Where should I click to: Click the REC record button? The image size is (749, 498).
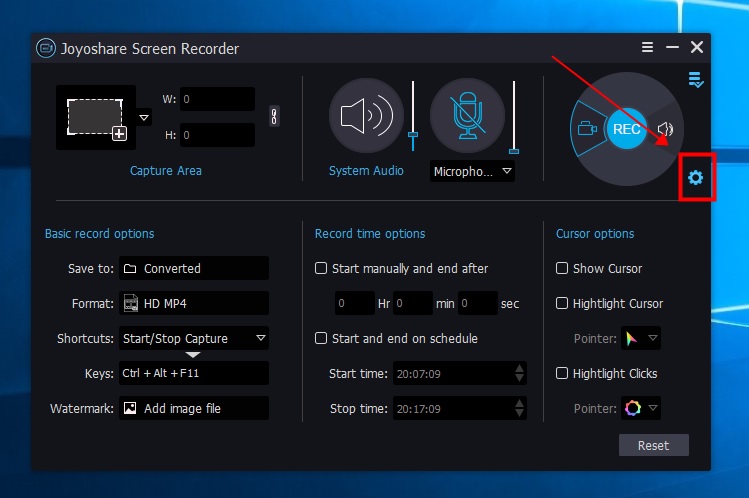pos(626,129)
